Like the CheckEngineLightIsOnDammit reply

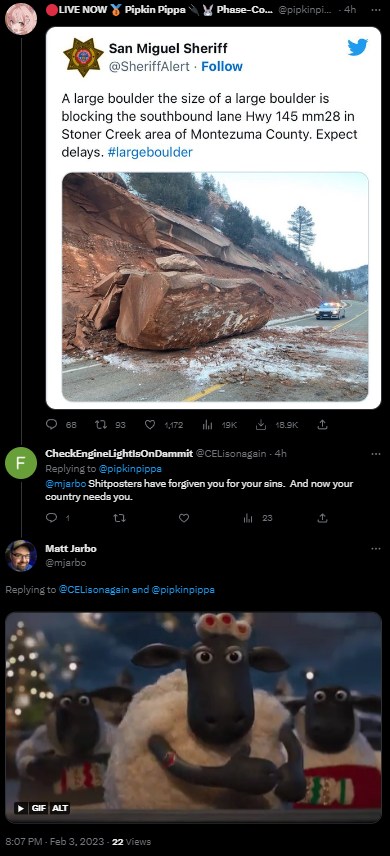click(x=184, y=518)
